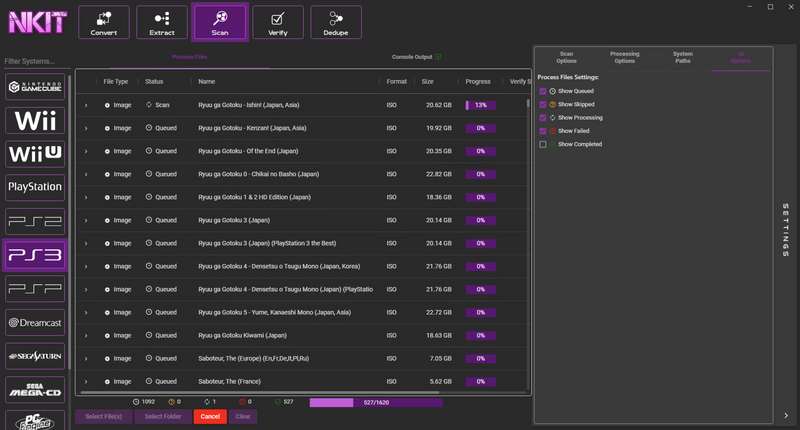Click the processing count status icon
This screenshot has width=800, height=430.
pos(207,402)
